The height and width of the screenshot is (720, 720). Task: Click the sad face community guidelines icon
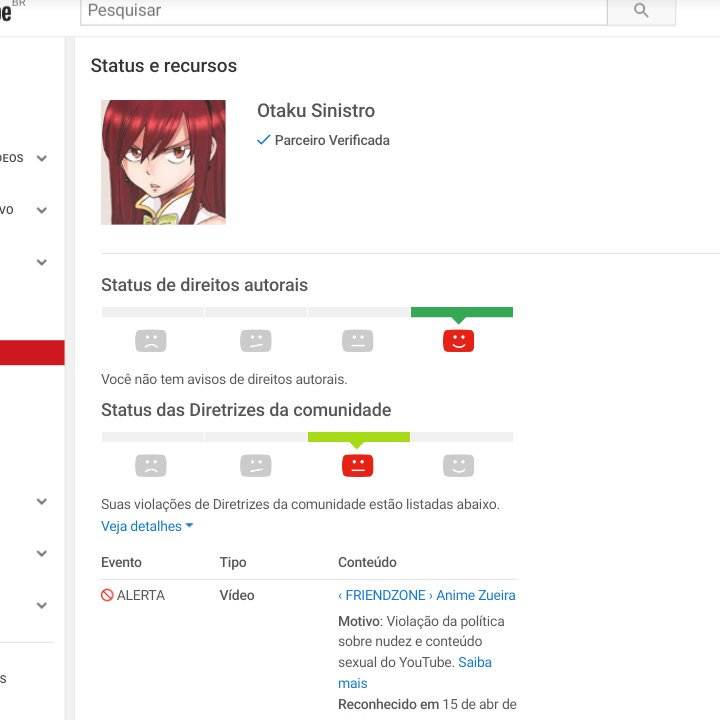click(151, 466)
